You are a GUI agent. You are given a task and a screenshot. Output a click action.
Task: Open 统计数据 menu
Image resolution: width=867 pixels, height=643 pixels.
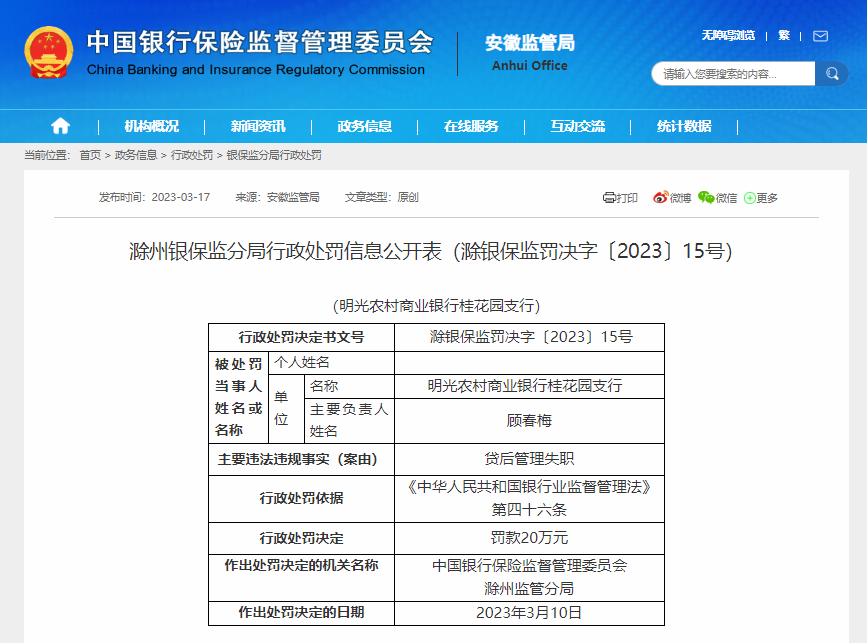coord(684,127)
